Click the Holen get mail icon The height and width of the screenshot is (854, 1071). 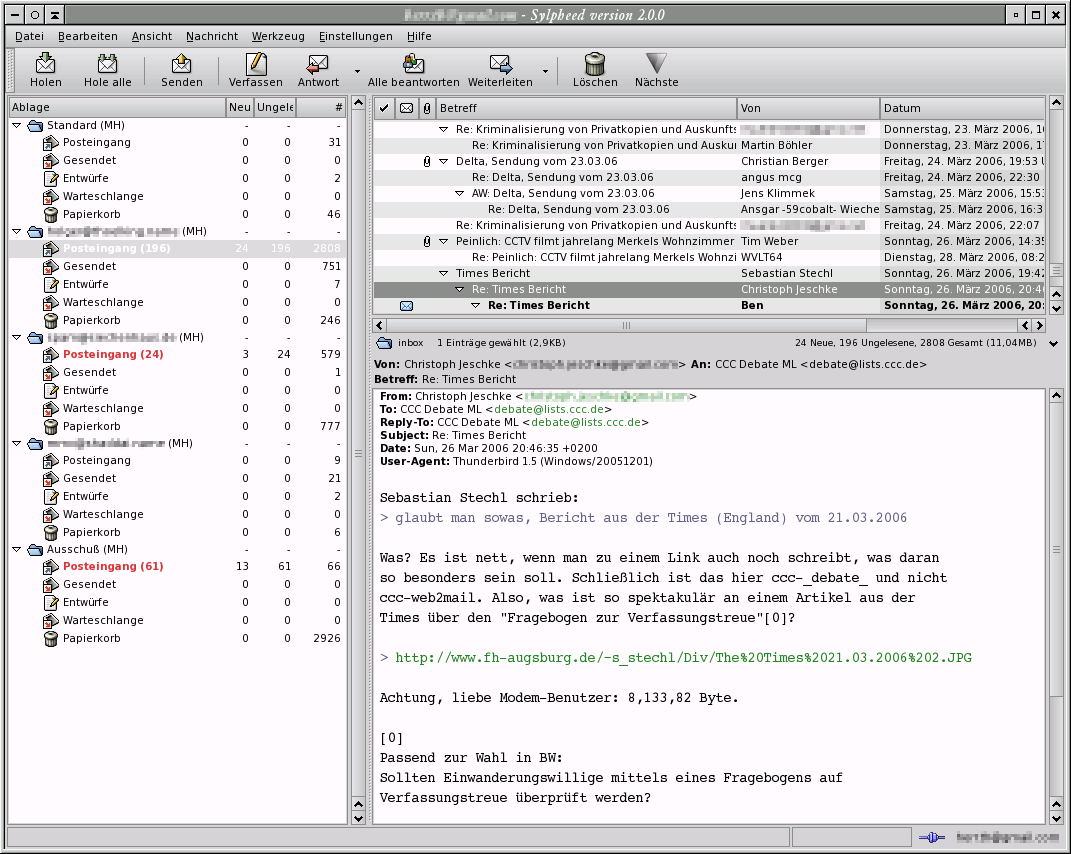coord(45,65)
